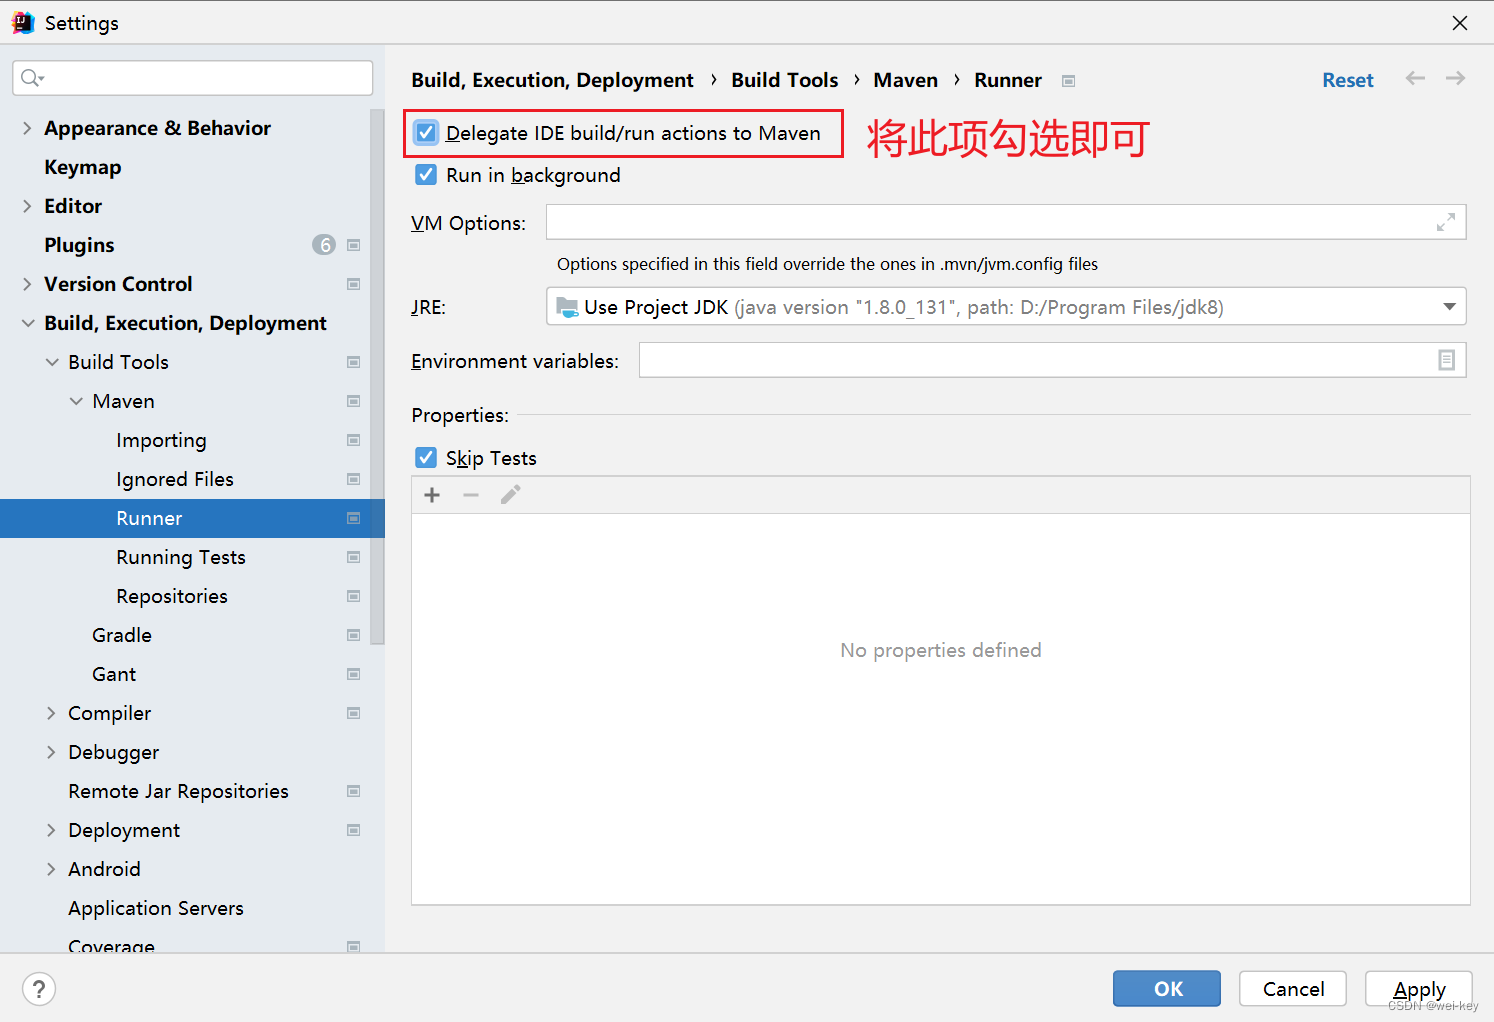Click project-level icon next to Build Tools

353,362
